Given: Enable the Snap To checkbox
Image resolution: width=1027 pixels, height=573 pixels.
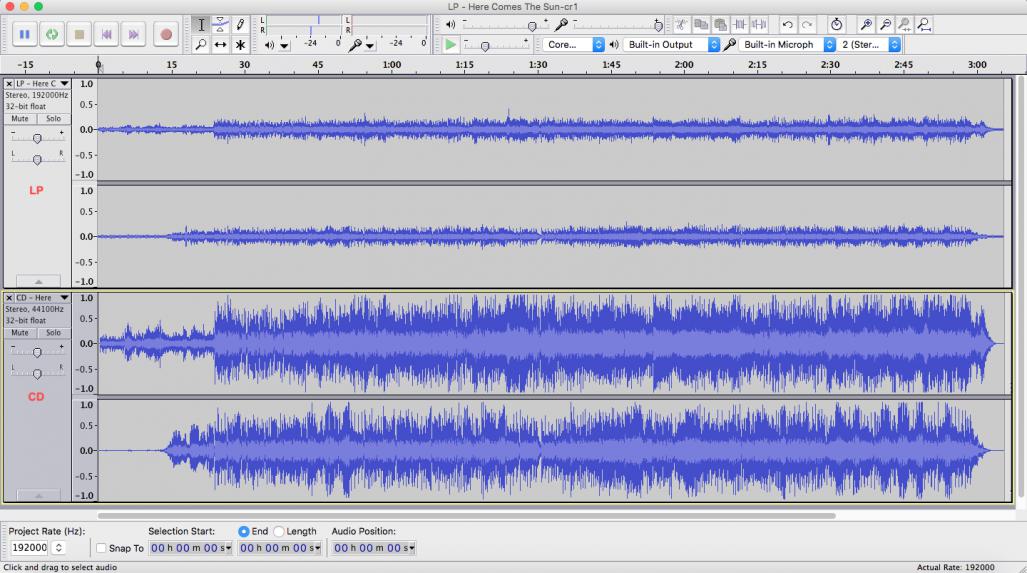Looking at the screenshot, I should pos(101,548).
